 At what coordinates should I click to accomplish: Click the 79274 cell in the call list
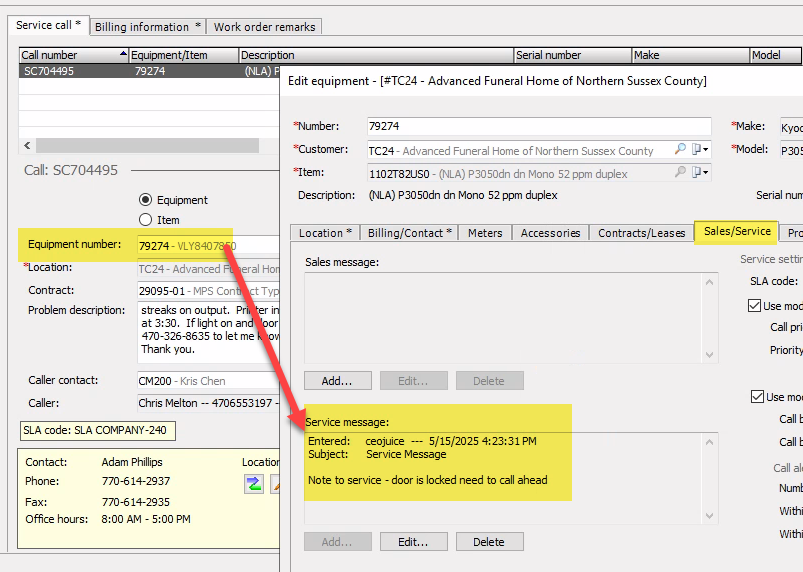(150, 71)
